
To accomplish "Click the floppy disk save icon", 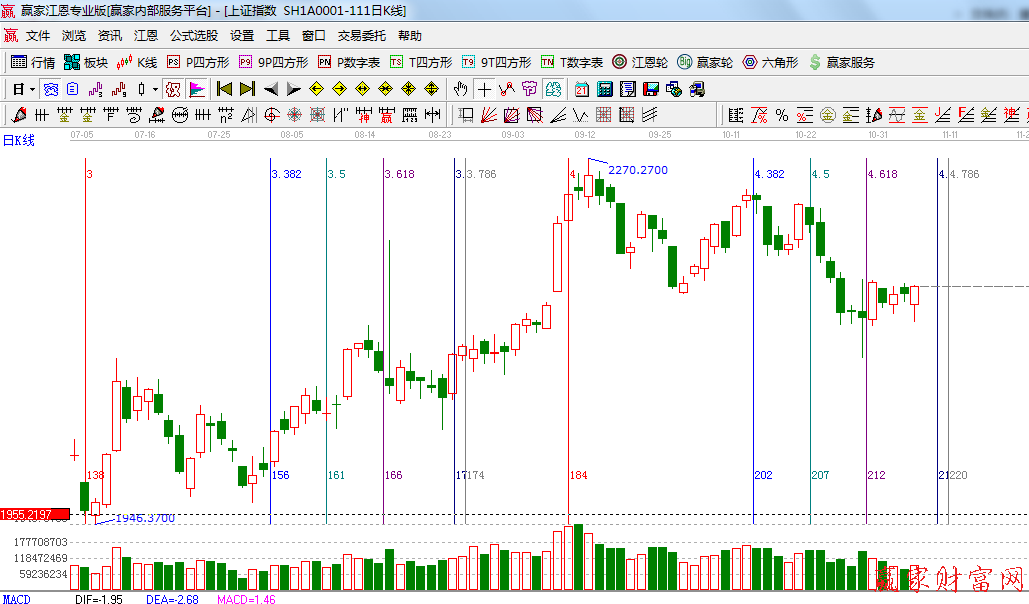I will pos(651,89).
